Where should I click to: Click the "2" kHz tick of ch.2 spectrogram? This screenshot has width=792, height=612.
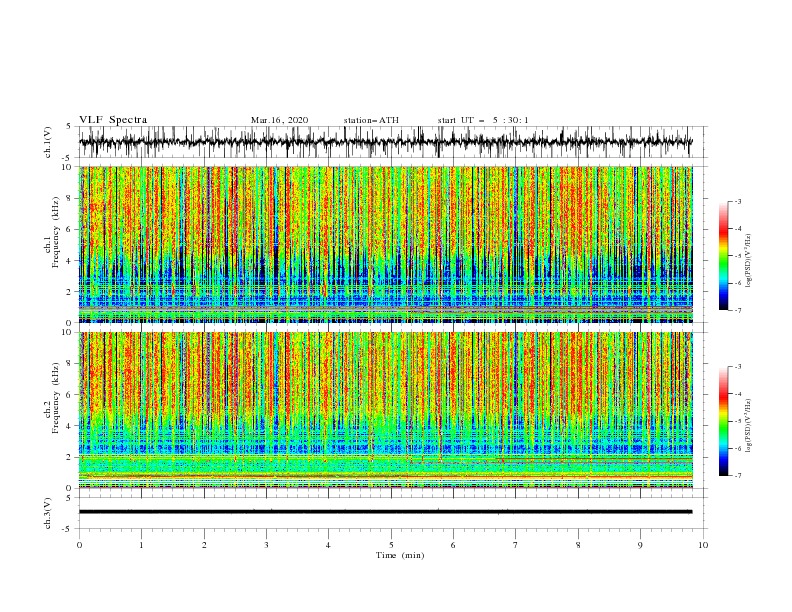[x=70, y=457]
